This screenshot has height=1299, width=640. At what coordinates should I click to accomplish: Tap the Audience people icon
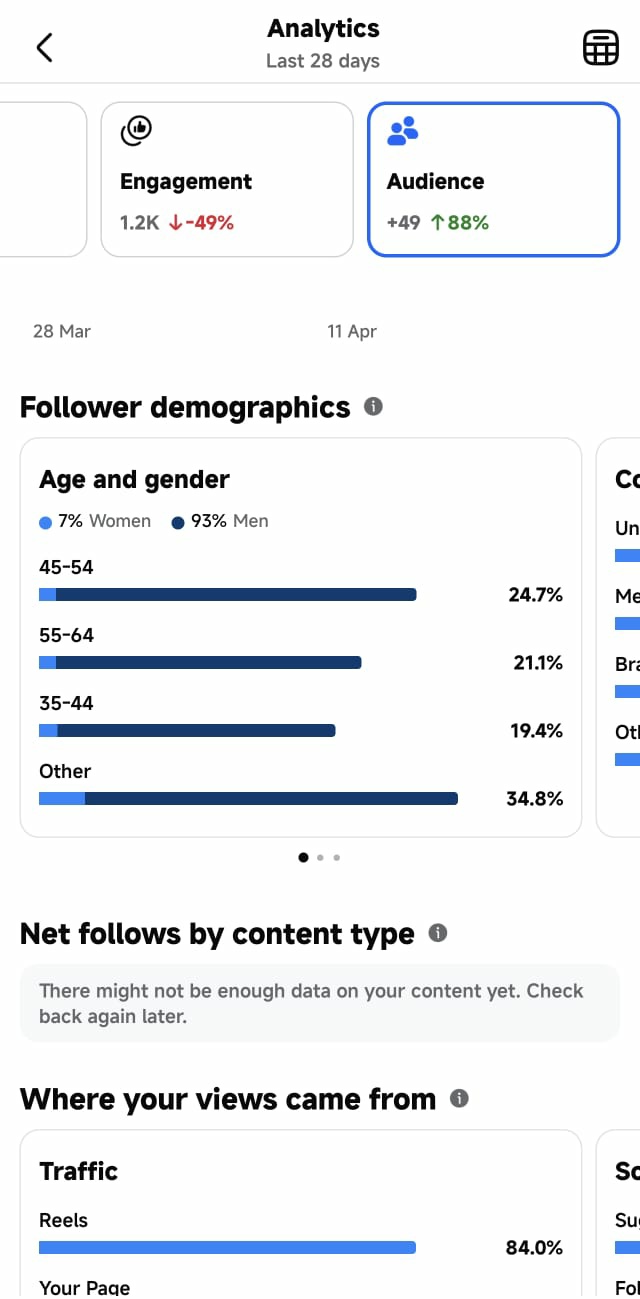pos(403,130)
